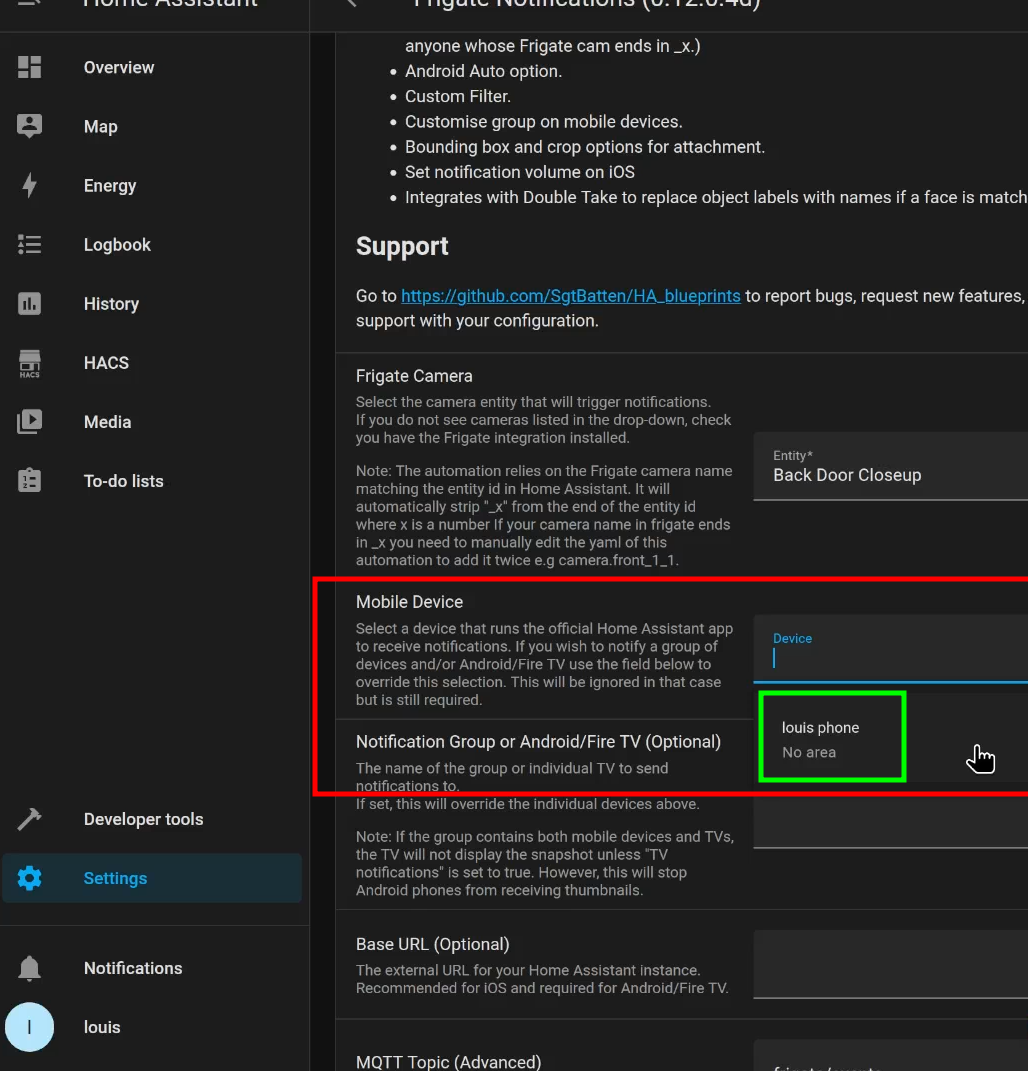The width and height of the screenshot is (1028, 1071).
Task: Click the louis user avatar
Action: (29, 1027)
